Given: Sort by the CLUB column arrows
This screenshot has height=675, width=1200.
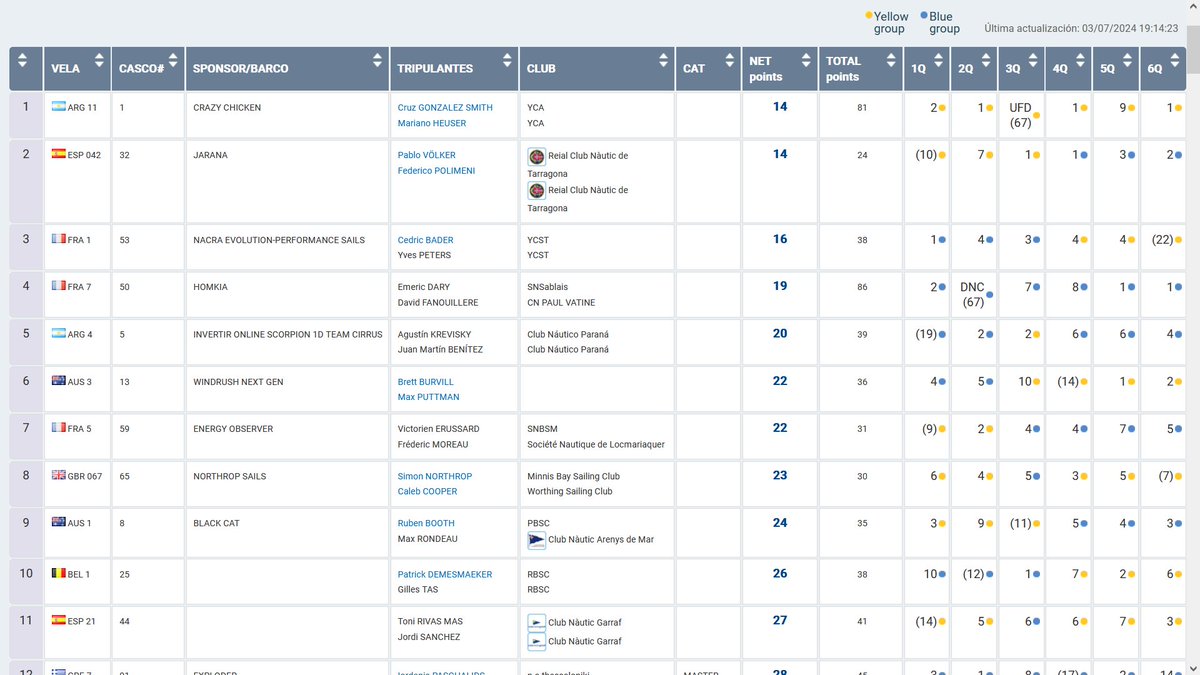Looking at the screenshot, I should pos(664,61).
